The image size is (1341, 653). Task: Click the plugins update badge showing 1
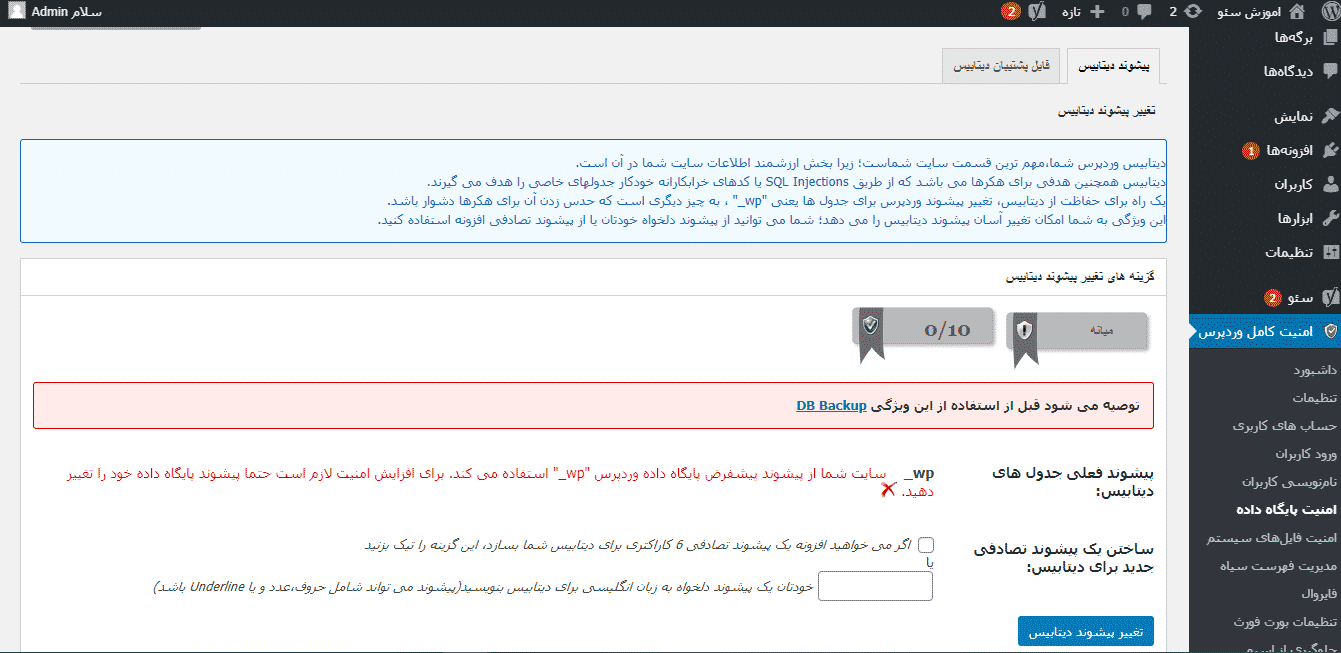pyautogui.click(x=1250, y=151)
